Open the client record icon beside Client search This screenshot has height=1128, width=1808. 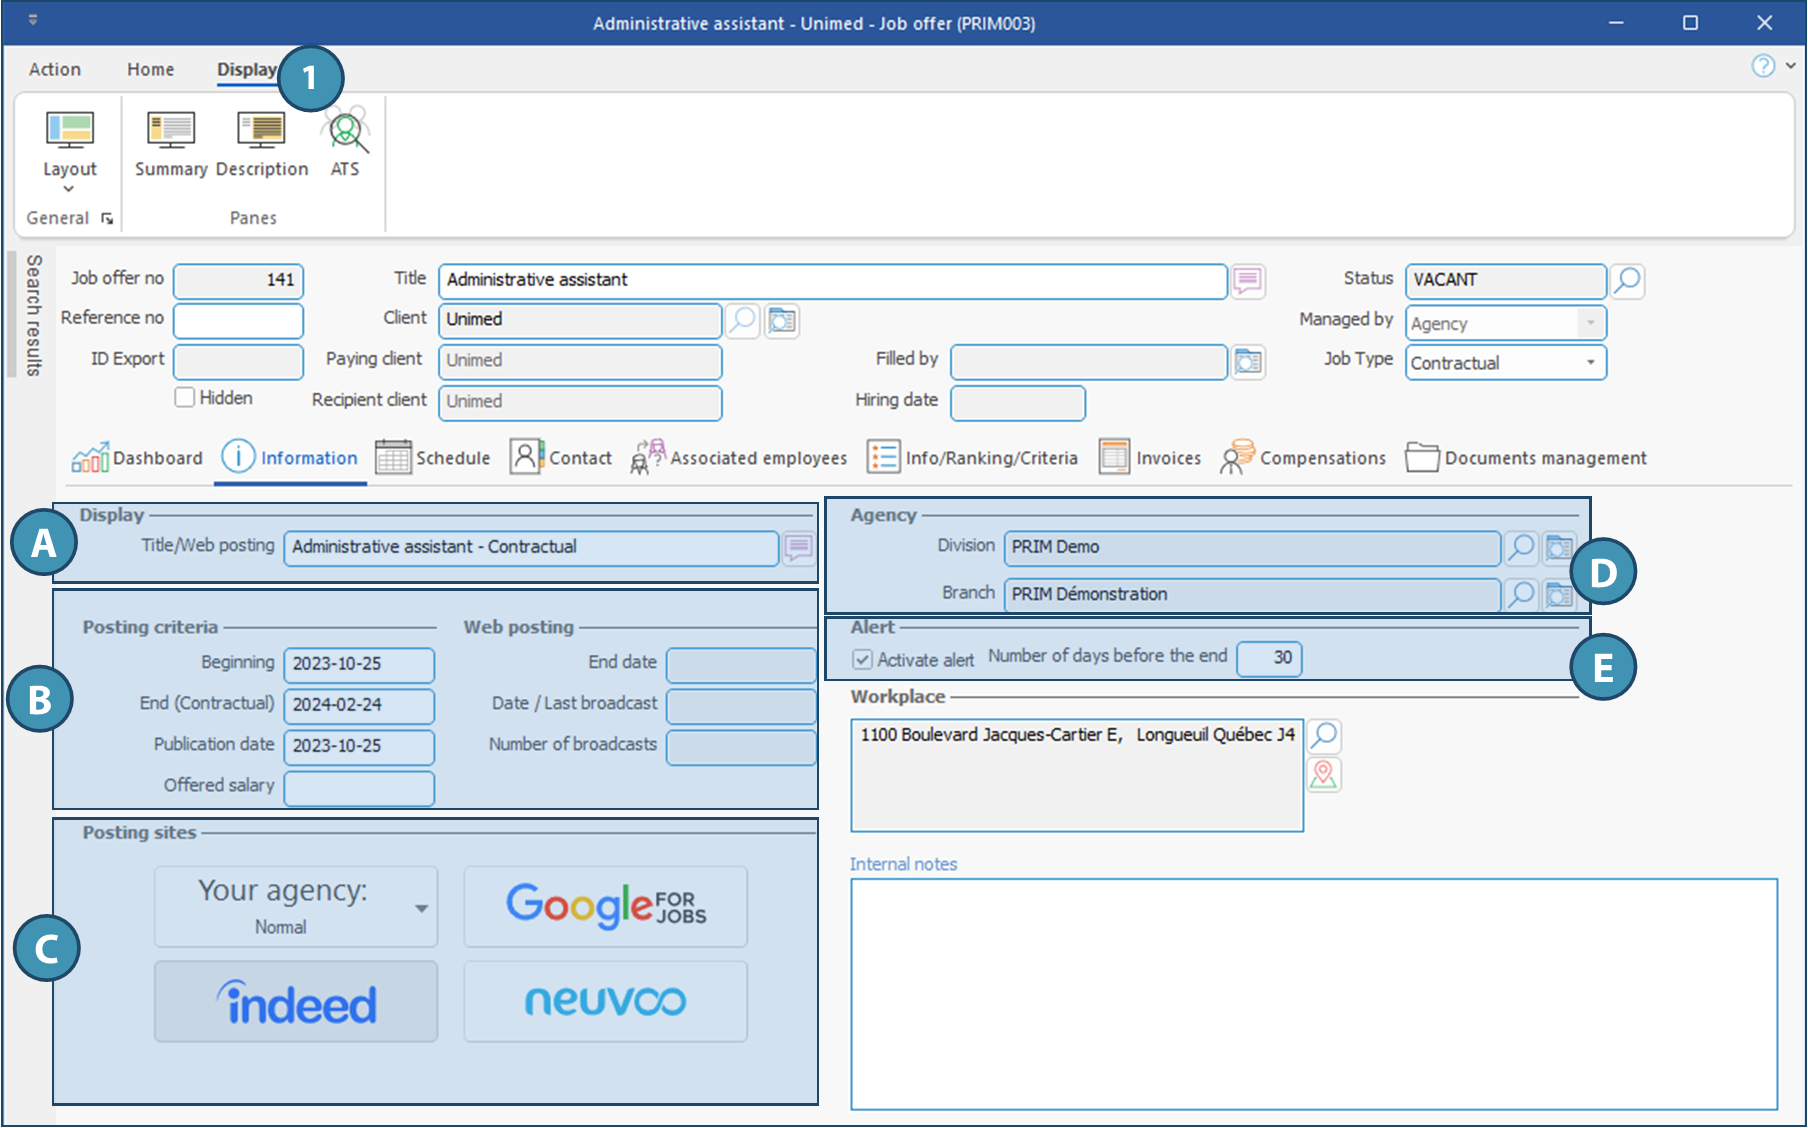(x=782, y=321)
